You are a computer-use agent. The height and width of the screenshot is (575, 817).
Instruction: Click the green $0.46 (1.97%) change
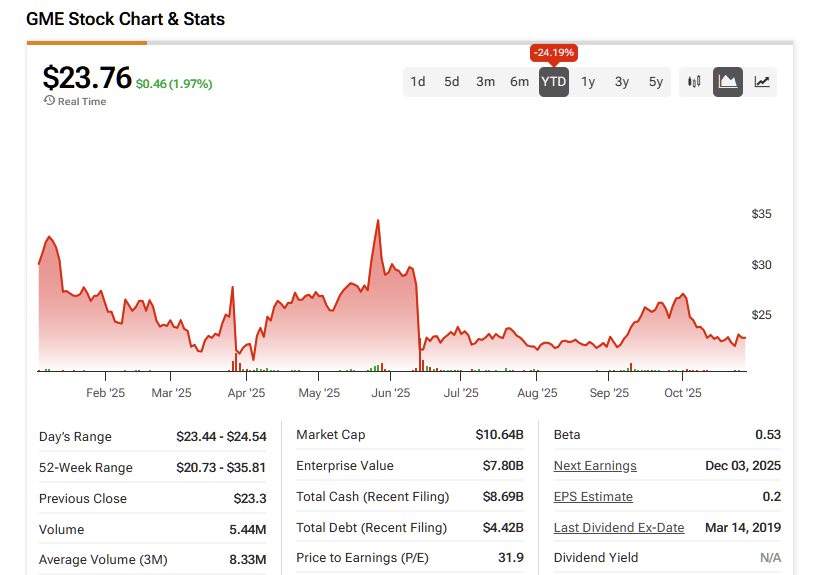pyautogui.click(x=174, y=85)
